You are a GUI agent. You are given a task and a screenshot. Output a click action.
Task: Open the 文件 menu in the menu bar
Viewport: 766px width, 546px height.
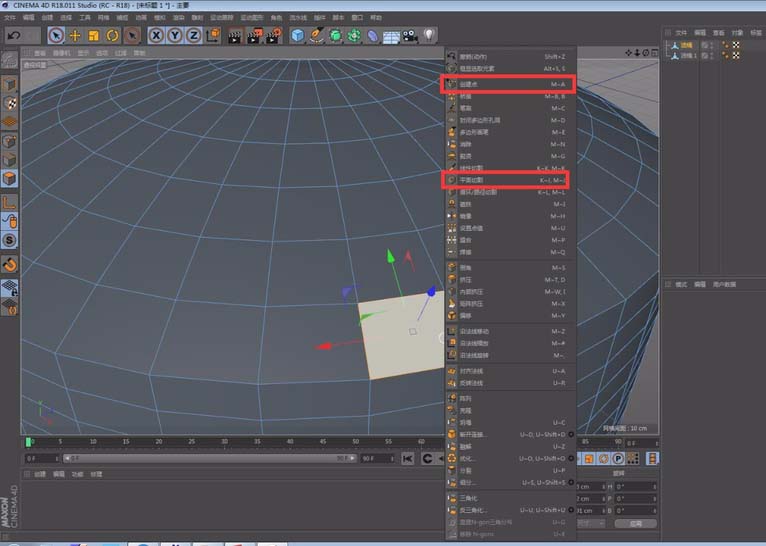click(10, 17)
